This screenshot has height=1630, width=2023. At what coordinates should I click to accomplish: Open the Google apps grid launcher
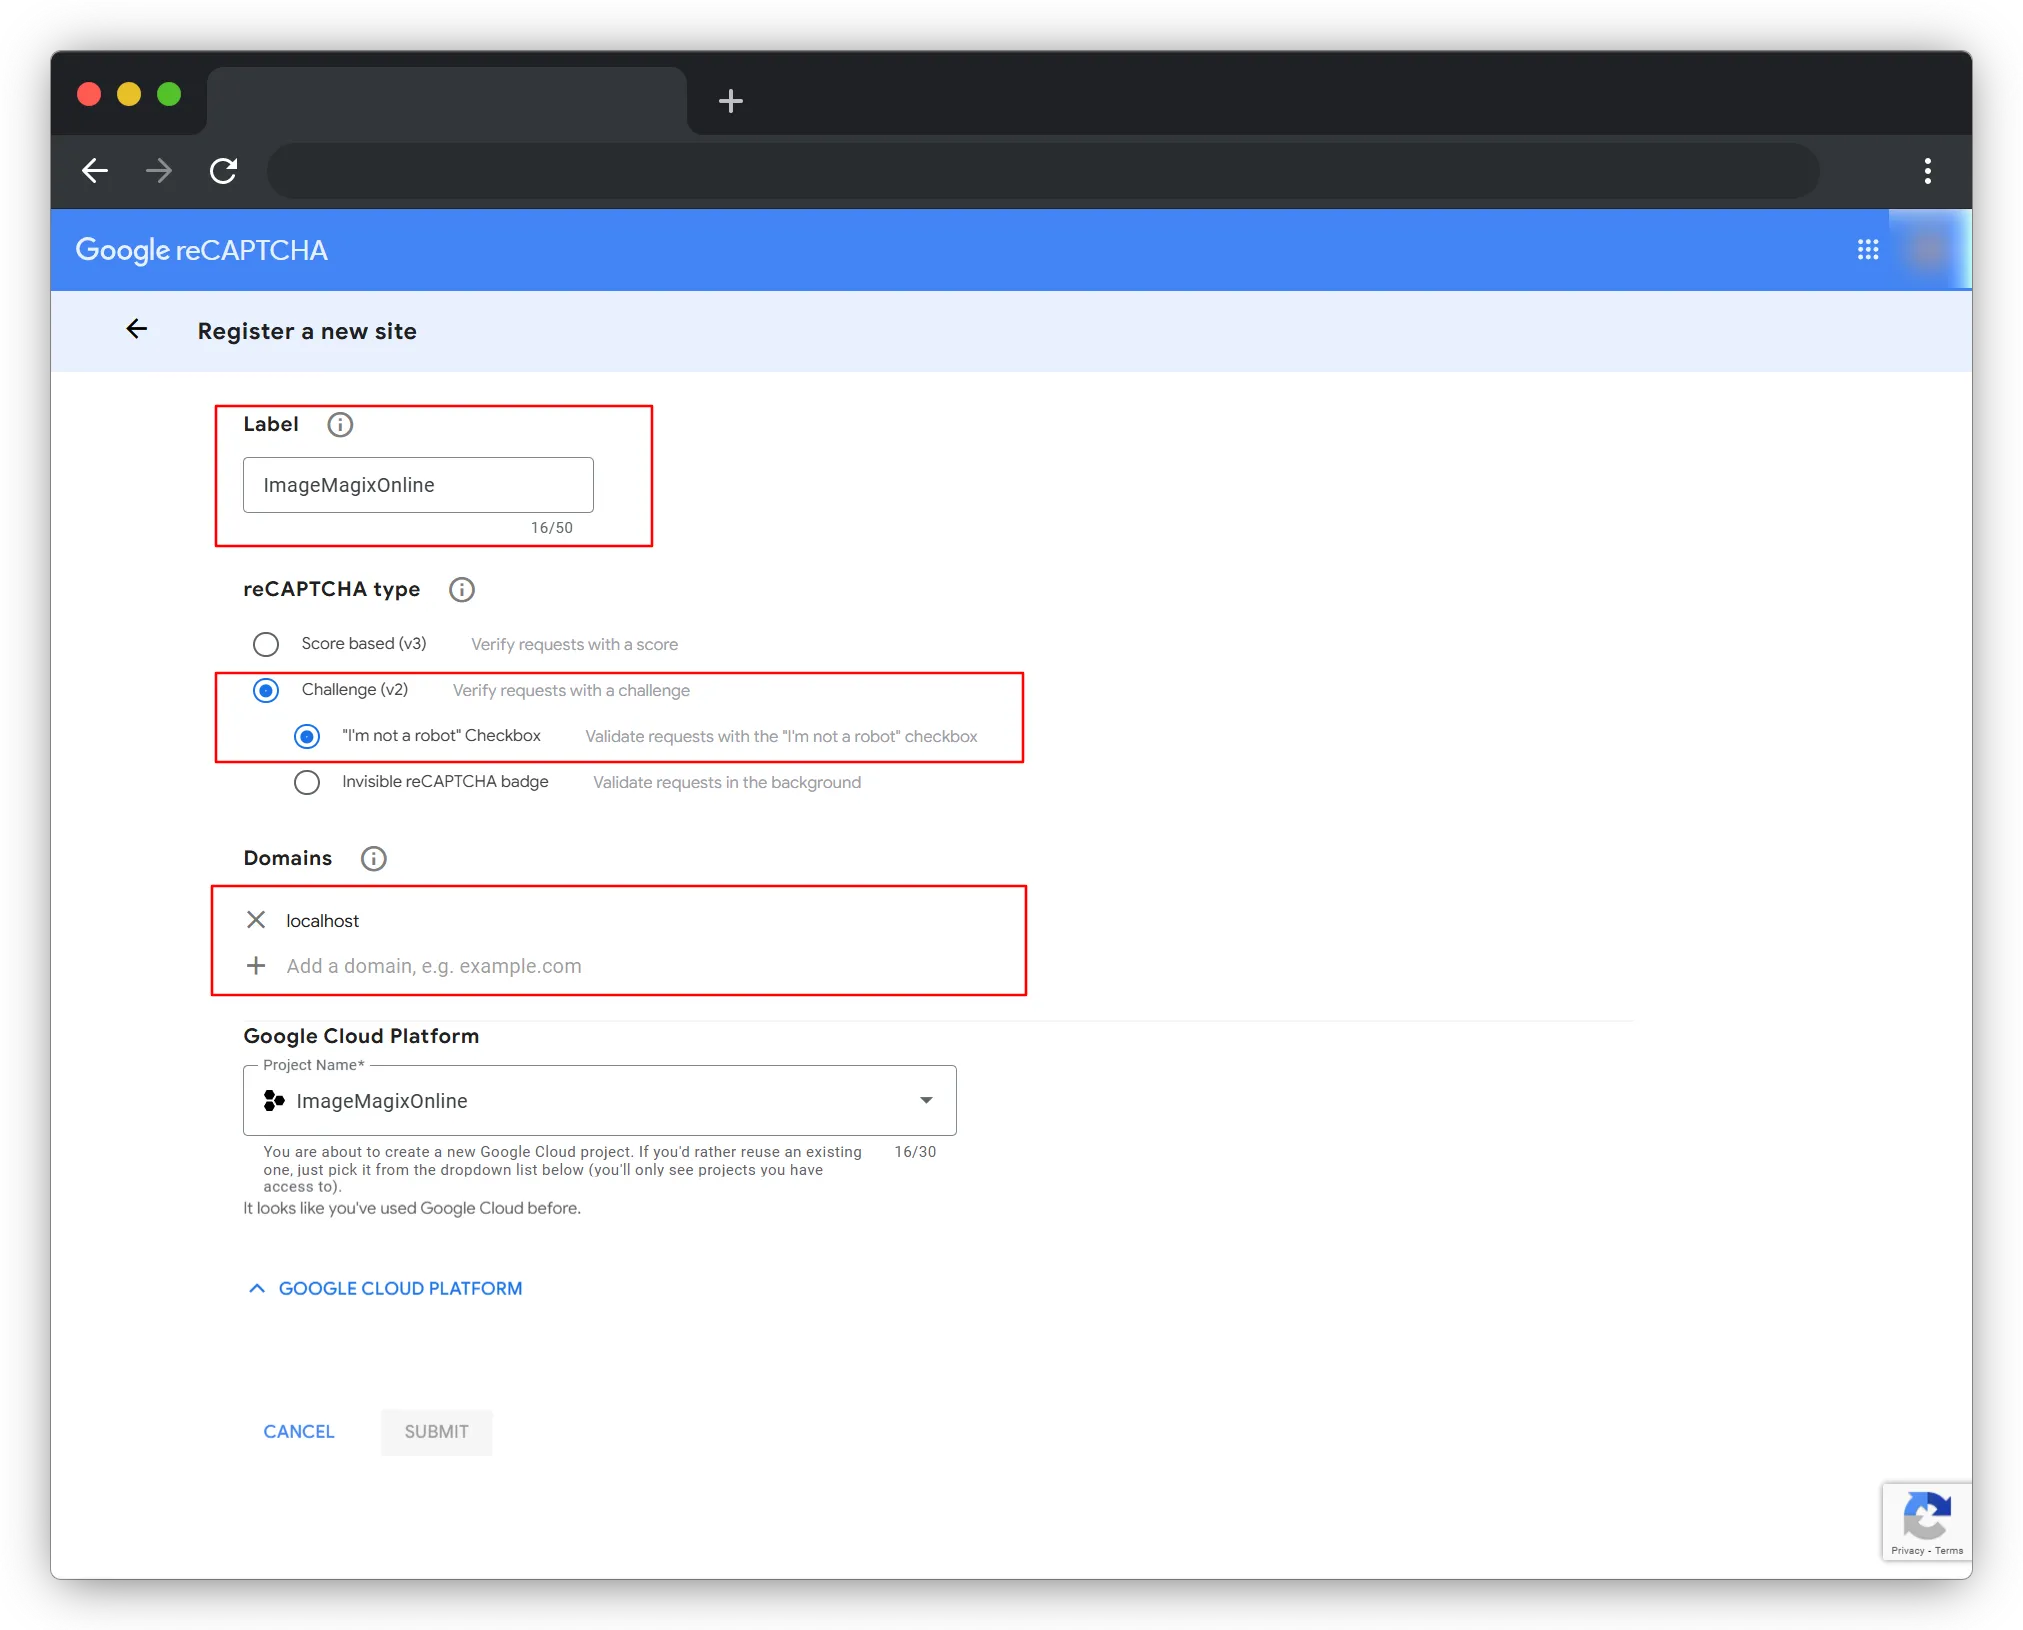[1868, 249]
